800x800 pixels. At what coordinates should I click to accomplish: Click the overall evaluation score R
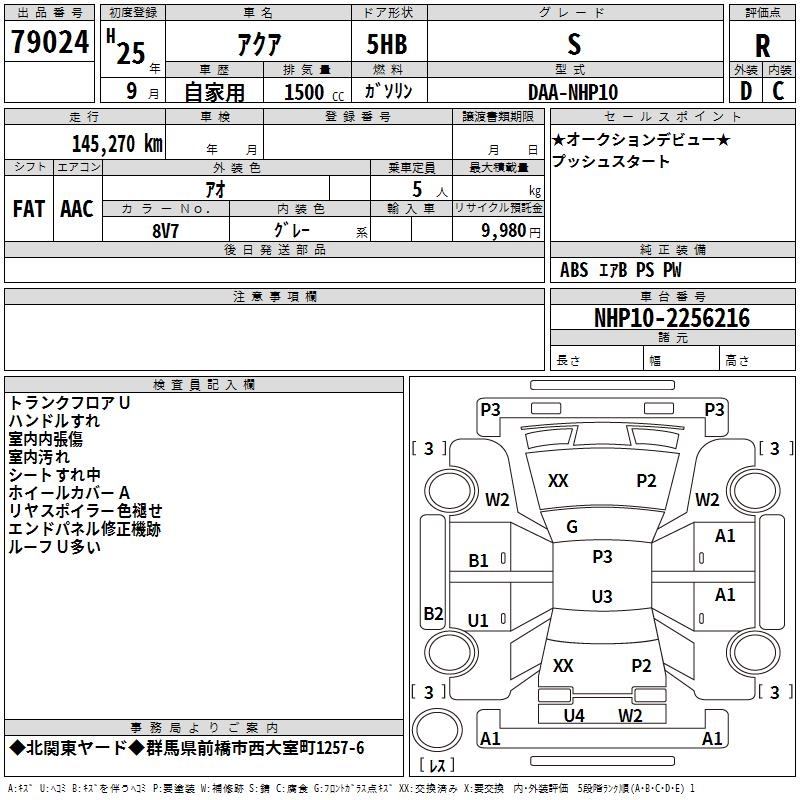pyautogui.click(x=762, y=46)
